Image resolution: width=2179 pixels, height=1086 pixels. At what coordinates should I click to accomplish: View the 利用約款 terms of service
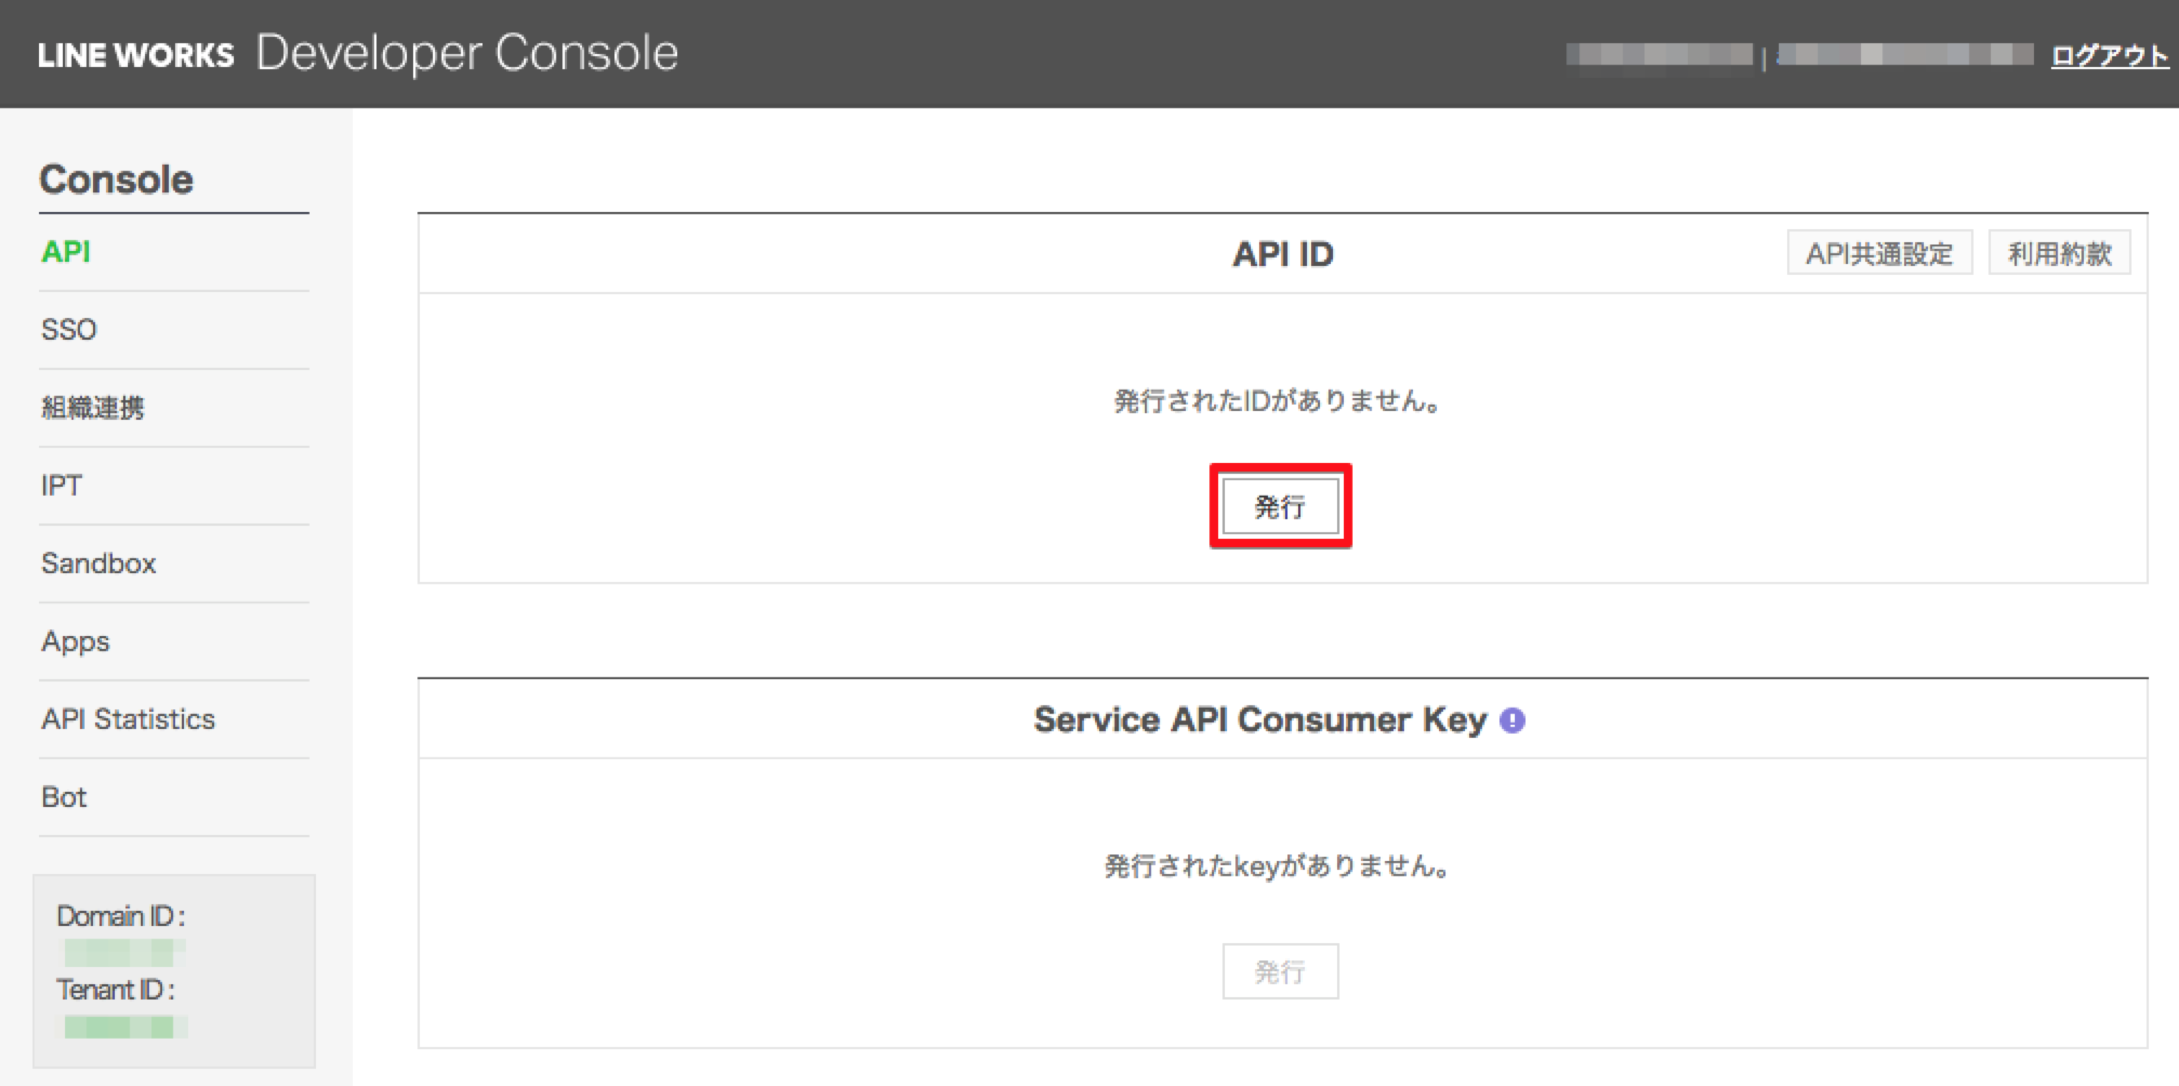2059,253
